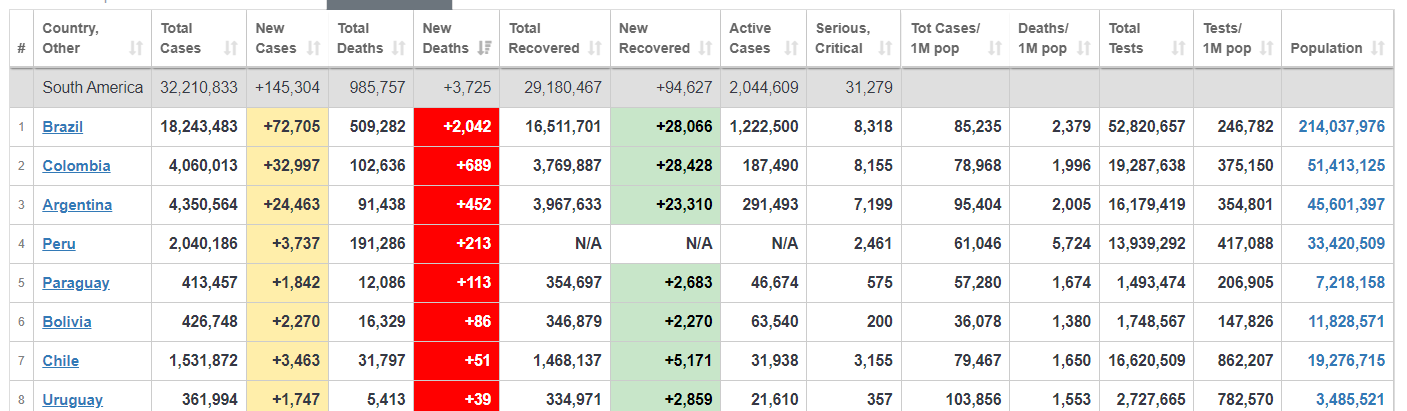Click Brazil new deaths cell +2,042
Viewport: 1407px width, 411px height.
click(x=457, y=127)
